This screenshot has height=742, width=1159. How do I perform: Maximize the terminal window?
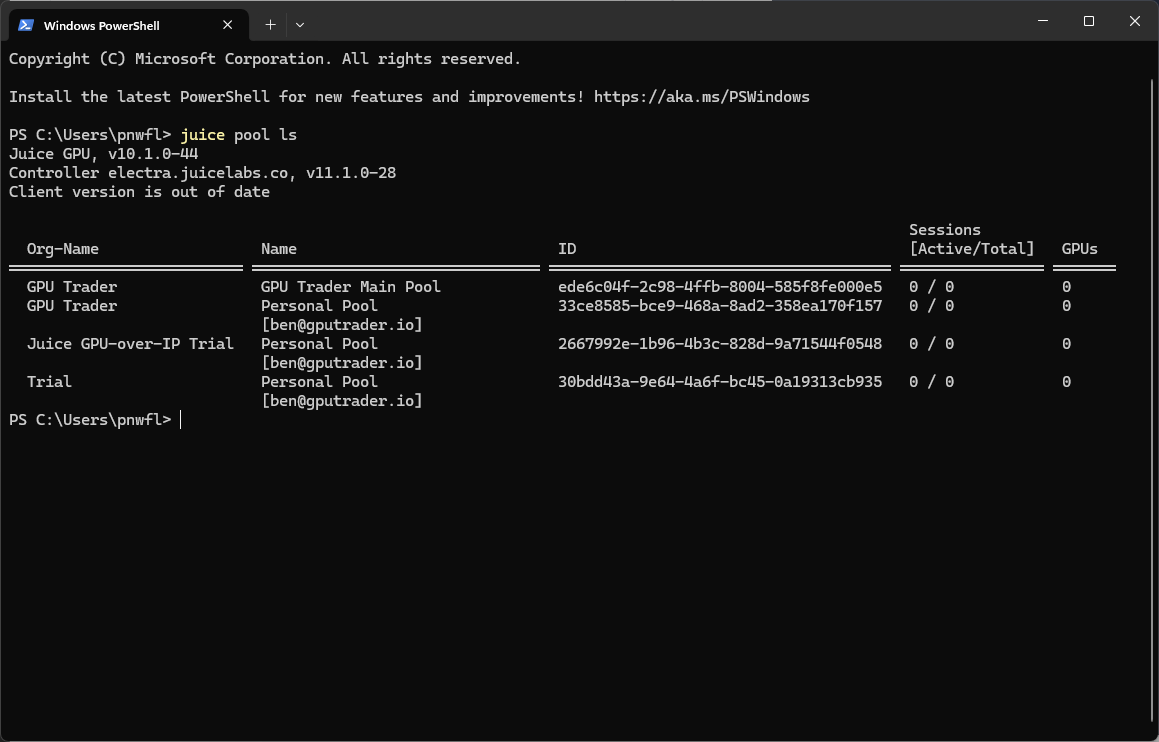tap(1089, 21)
